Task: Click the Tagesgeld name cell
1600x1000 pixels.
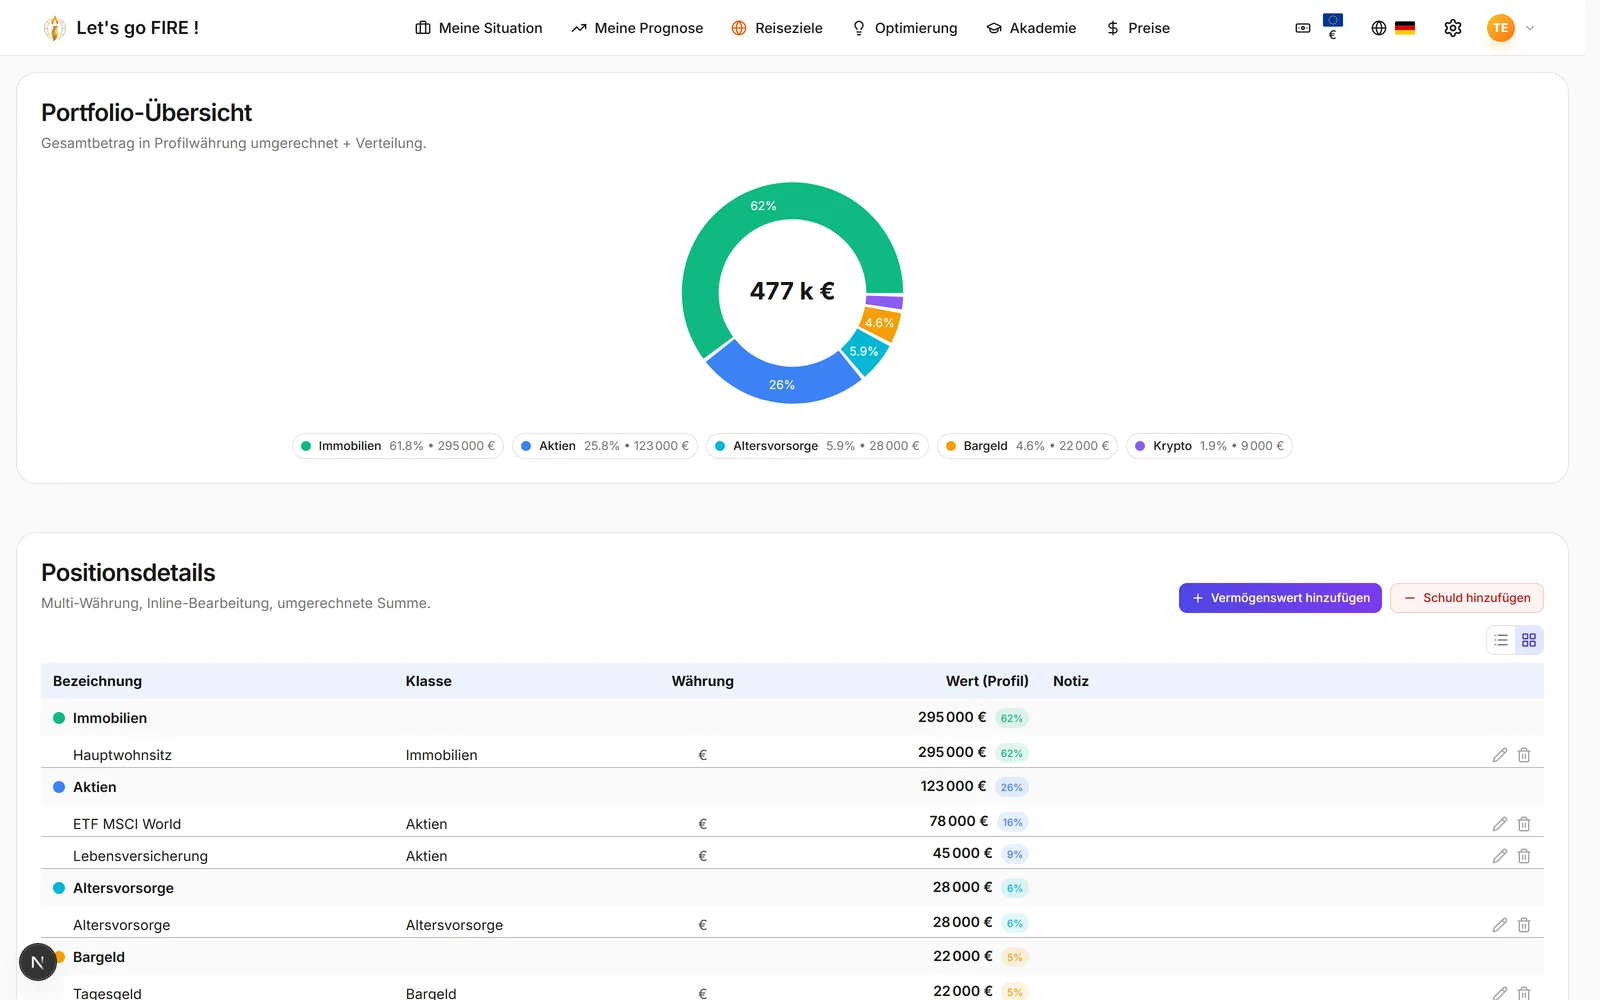Action: click(107, 993)
